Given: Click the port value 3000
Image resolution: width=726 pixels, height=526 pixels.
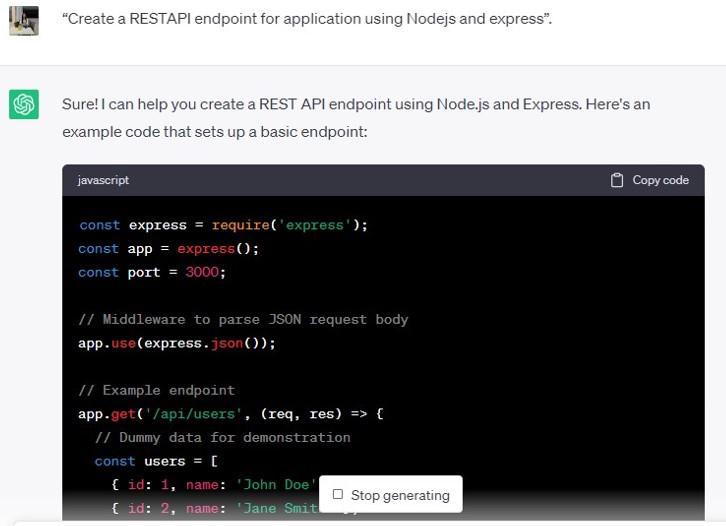Looking at the screenshot, I should point(205,272).
